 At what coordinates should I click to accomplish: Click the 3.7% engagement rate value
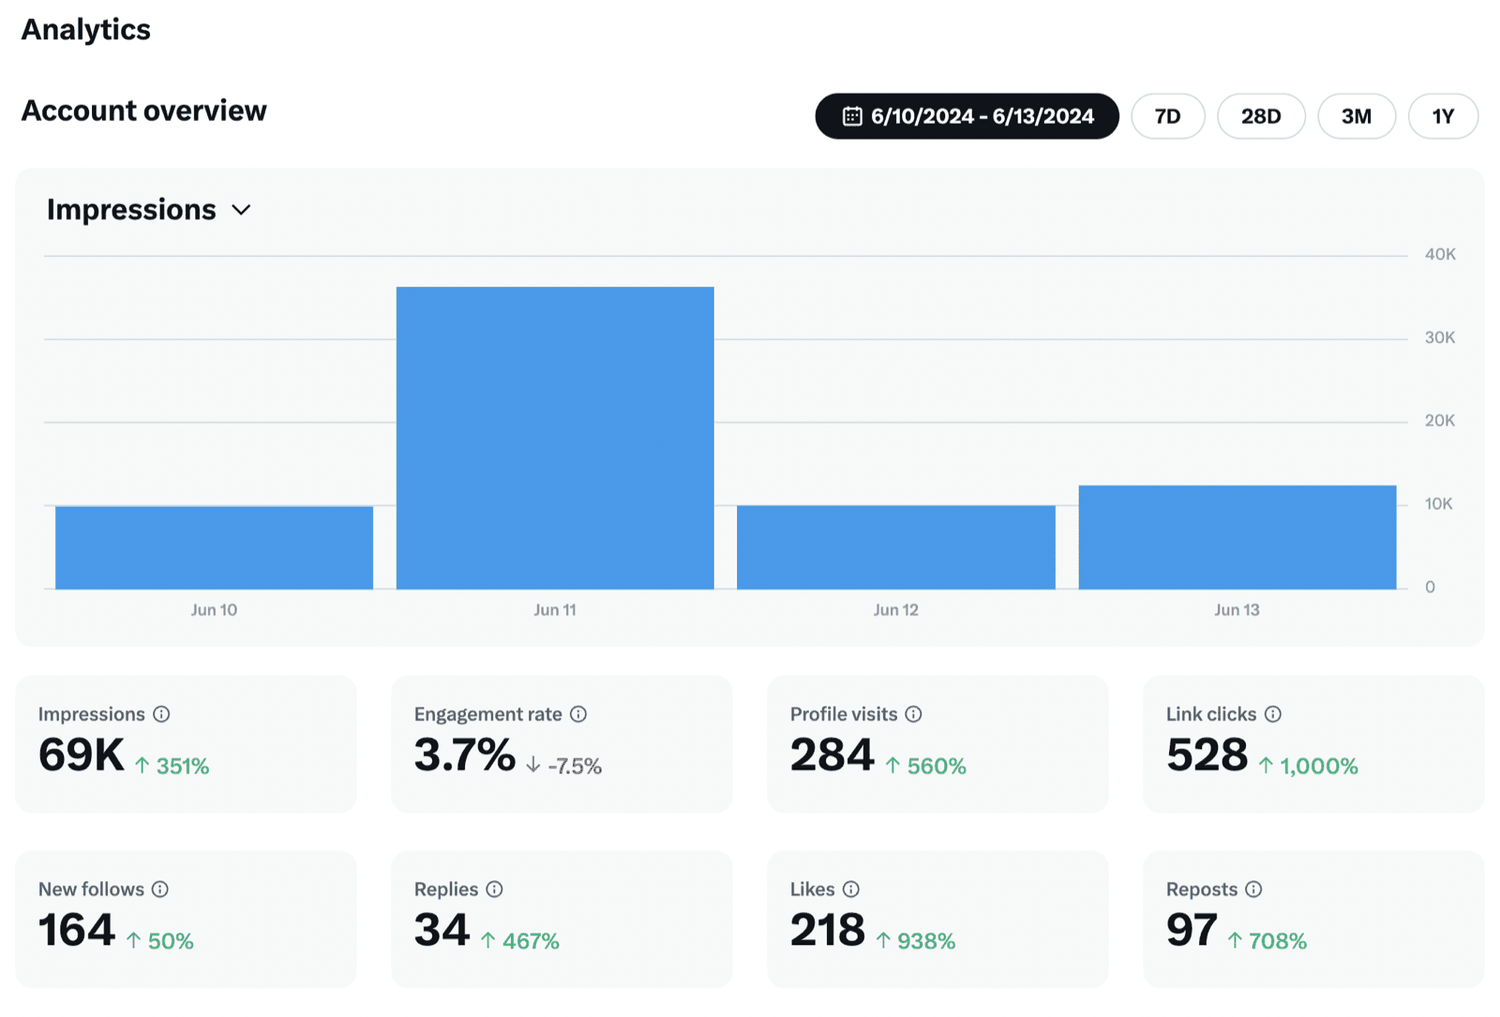click(464, 755)
